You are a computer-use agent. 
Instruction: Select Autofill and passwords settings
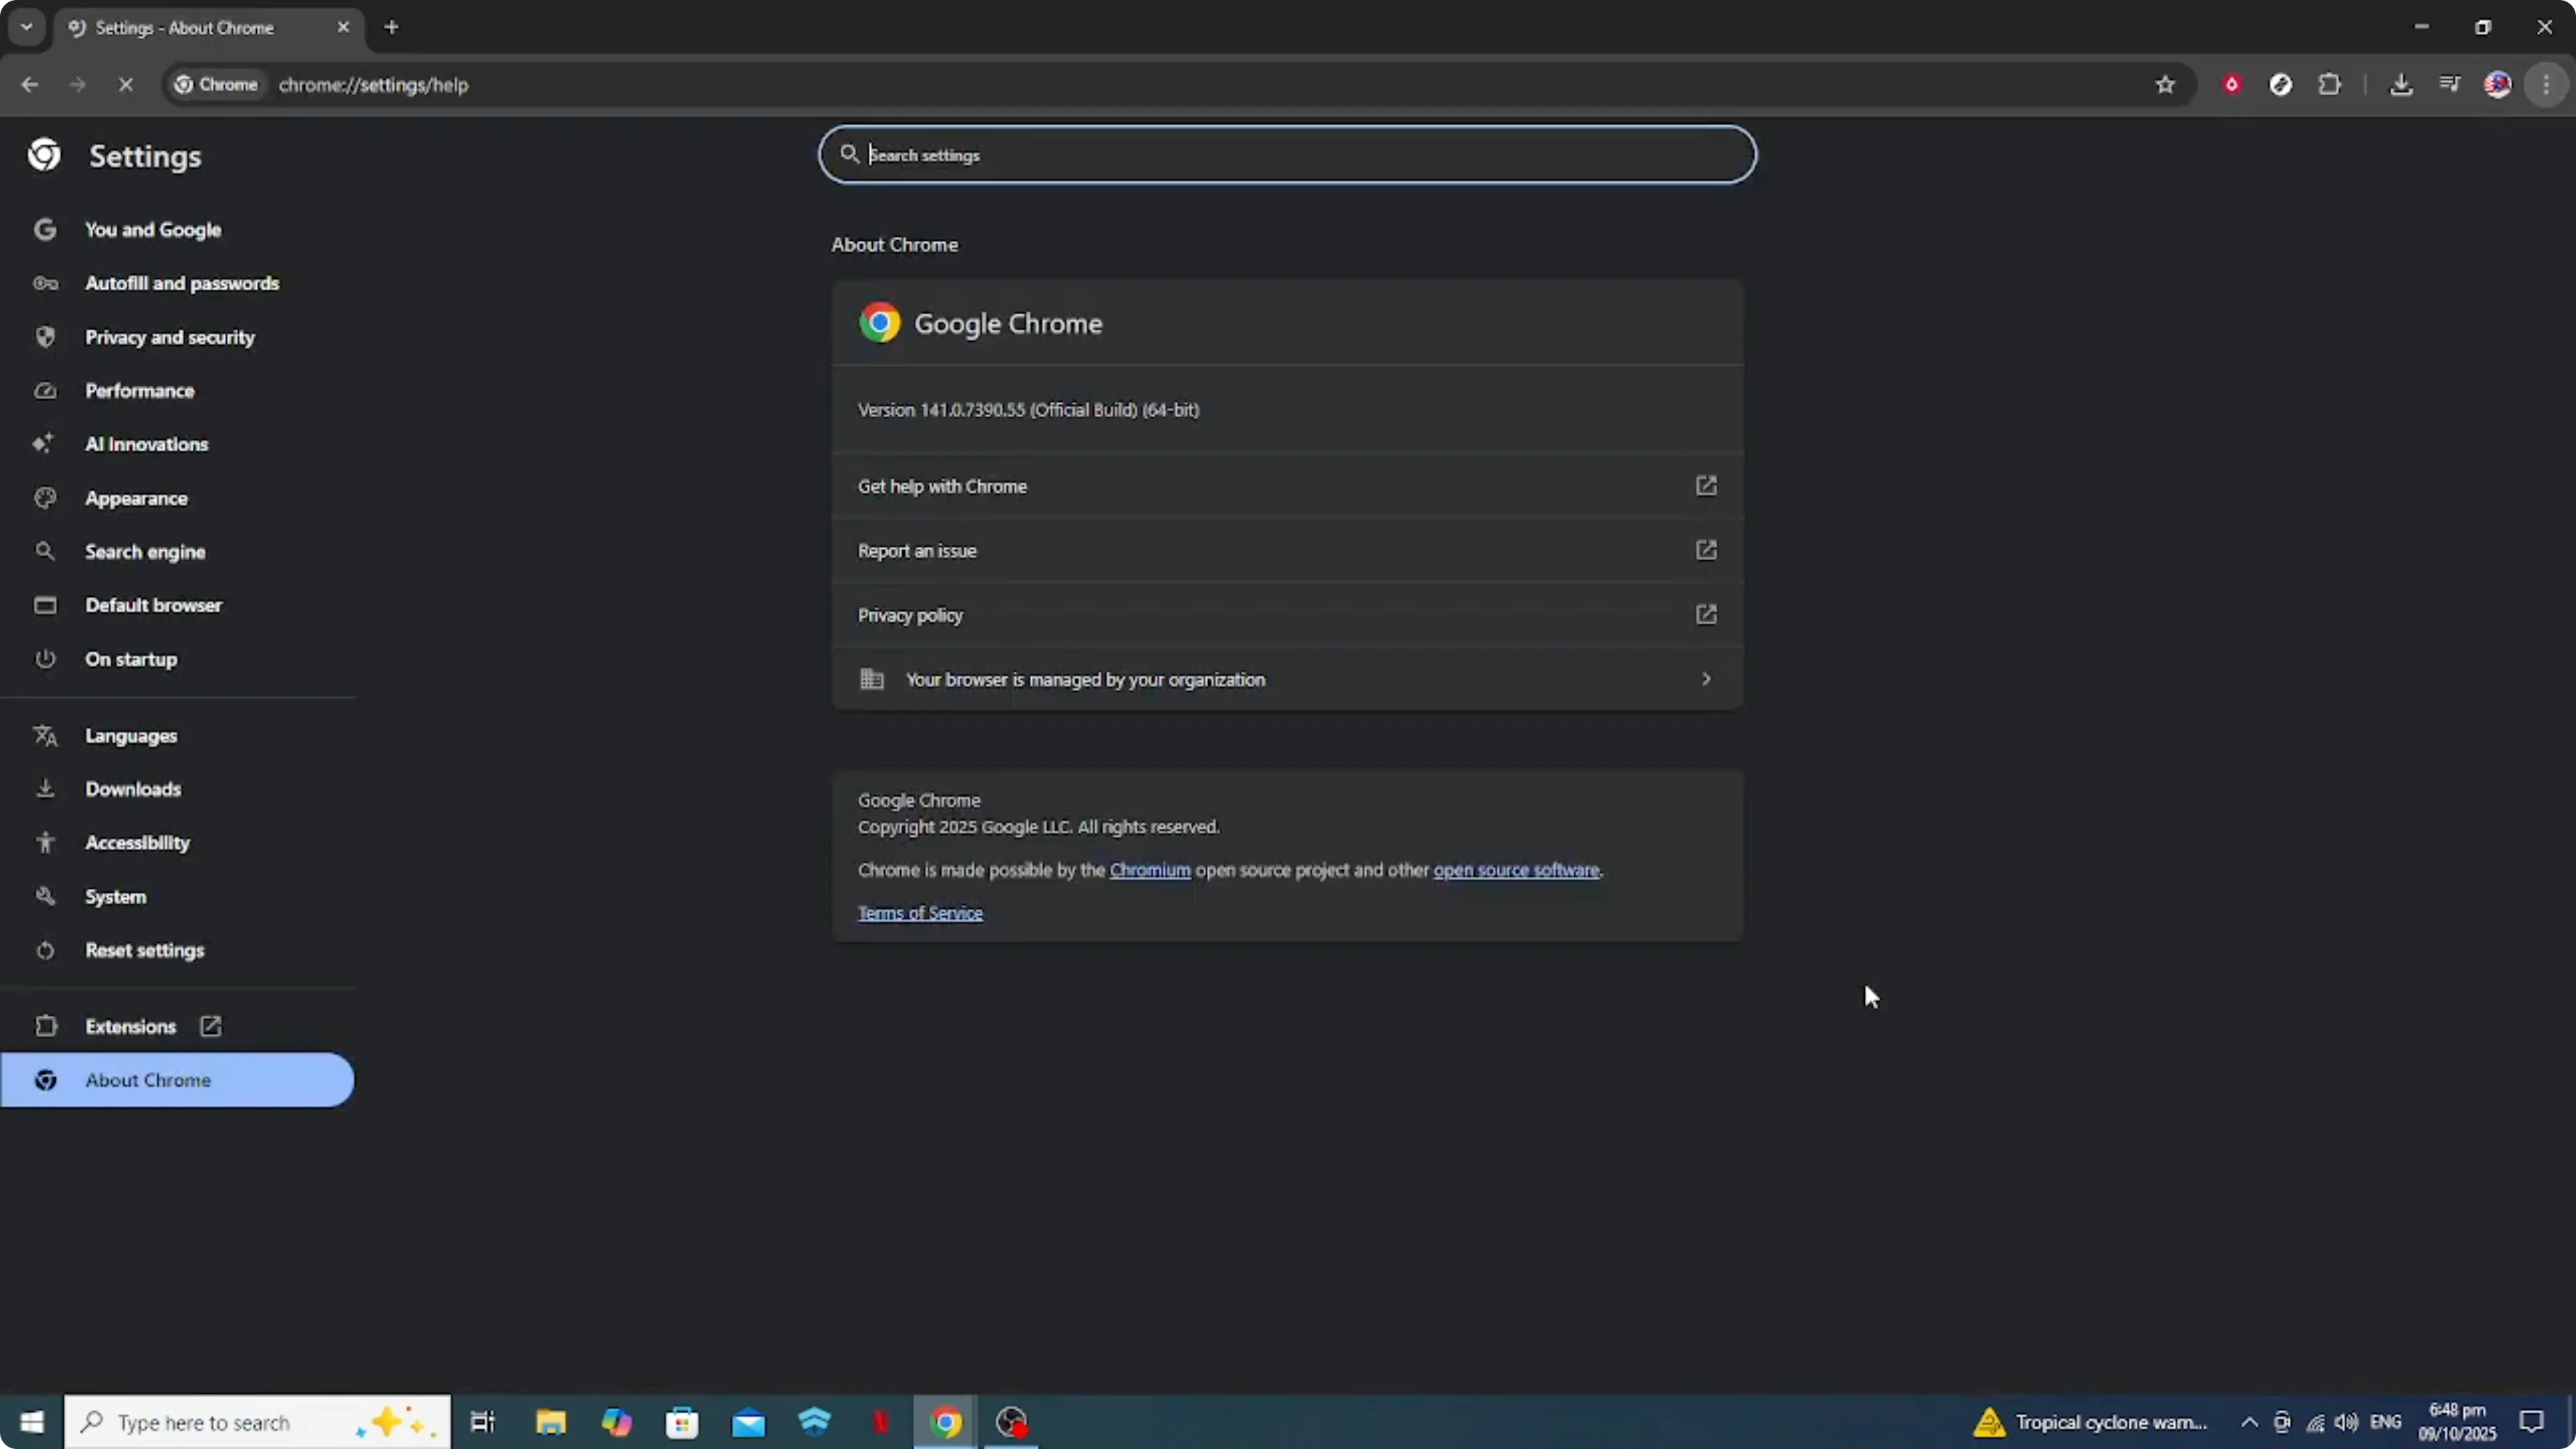pos(182,283)
